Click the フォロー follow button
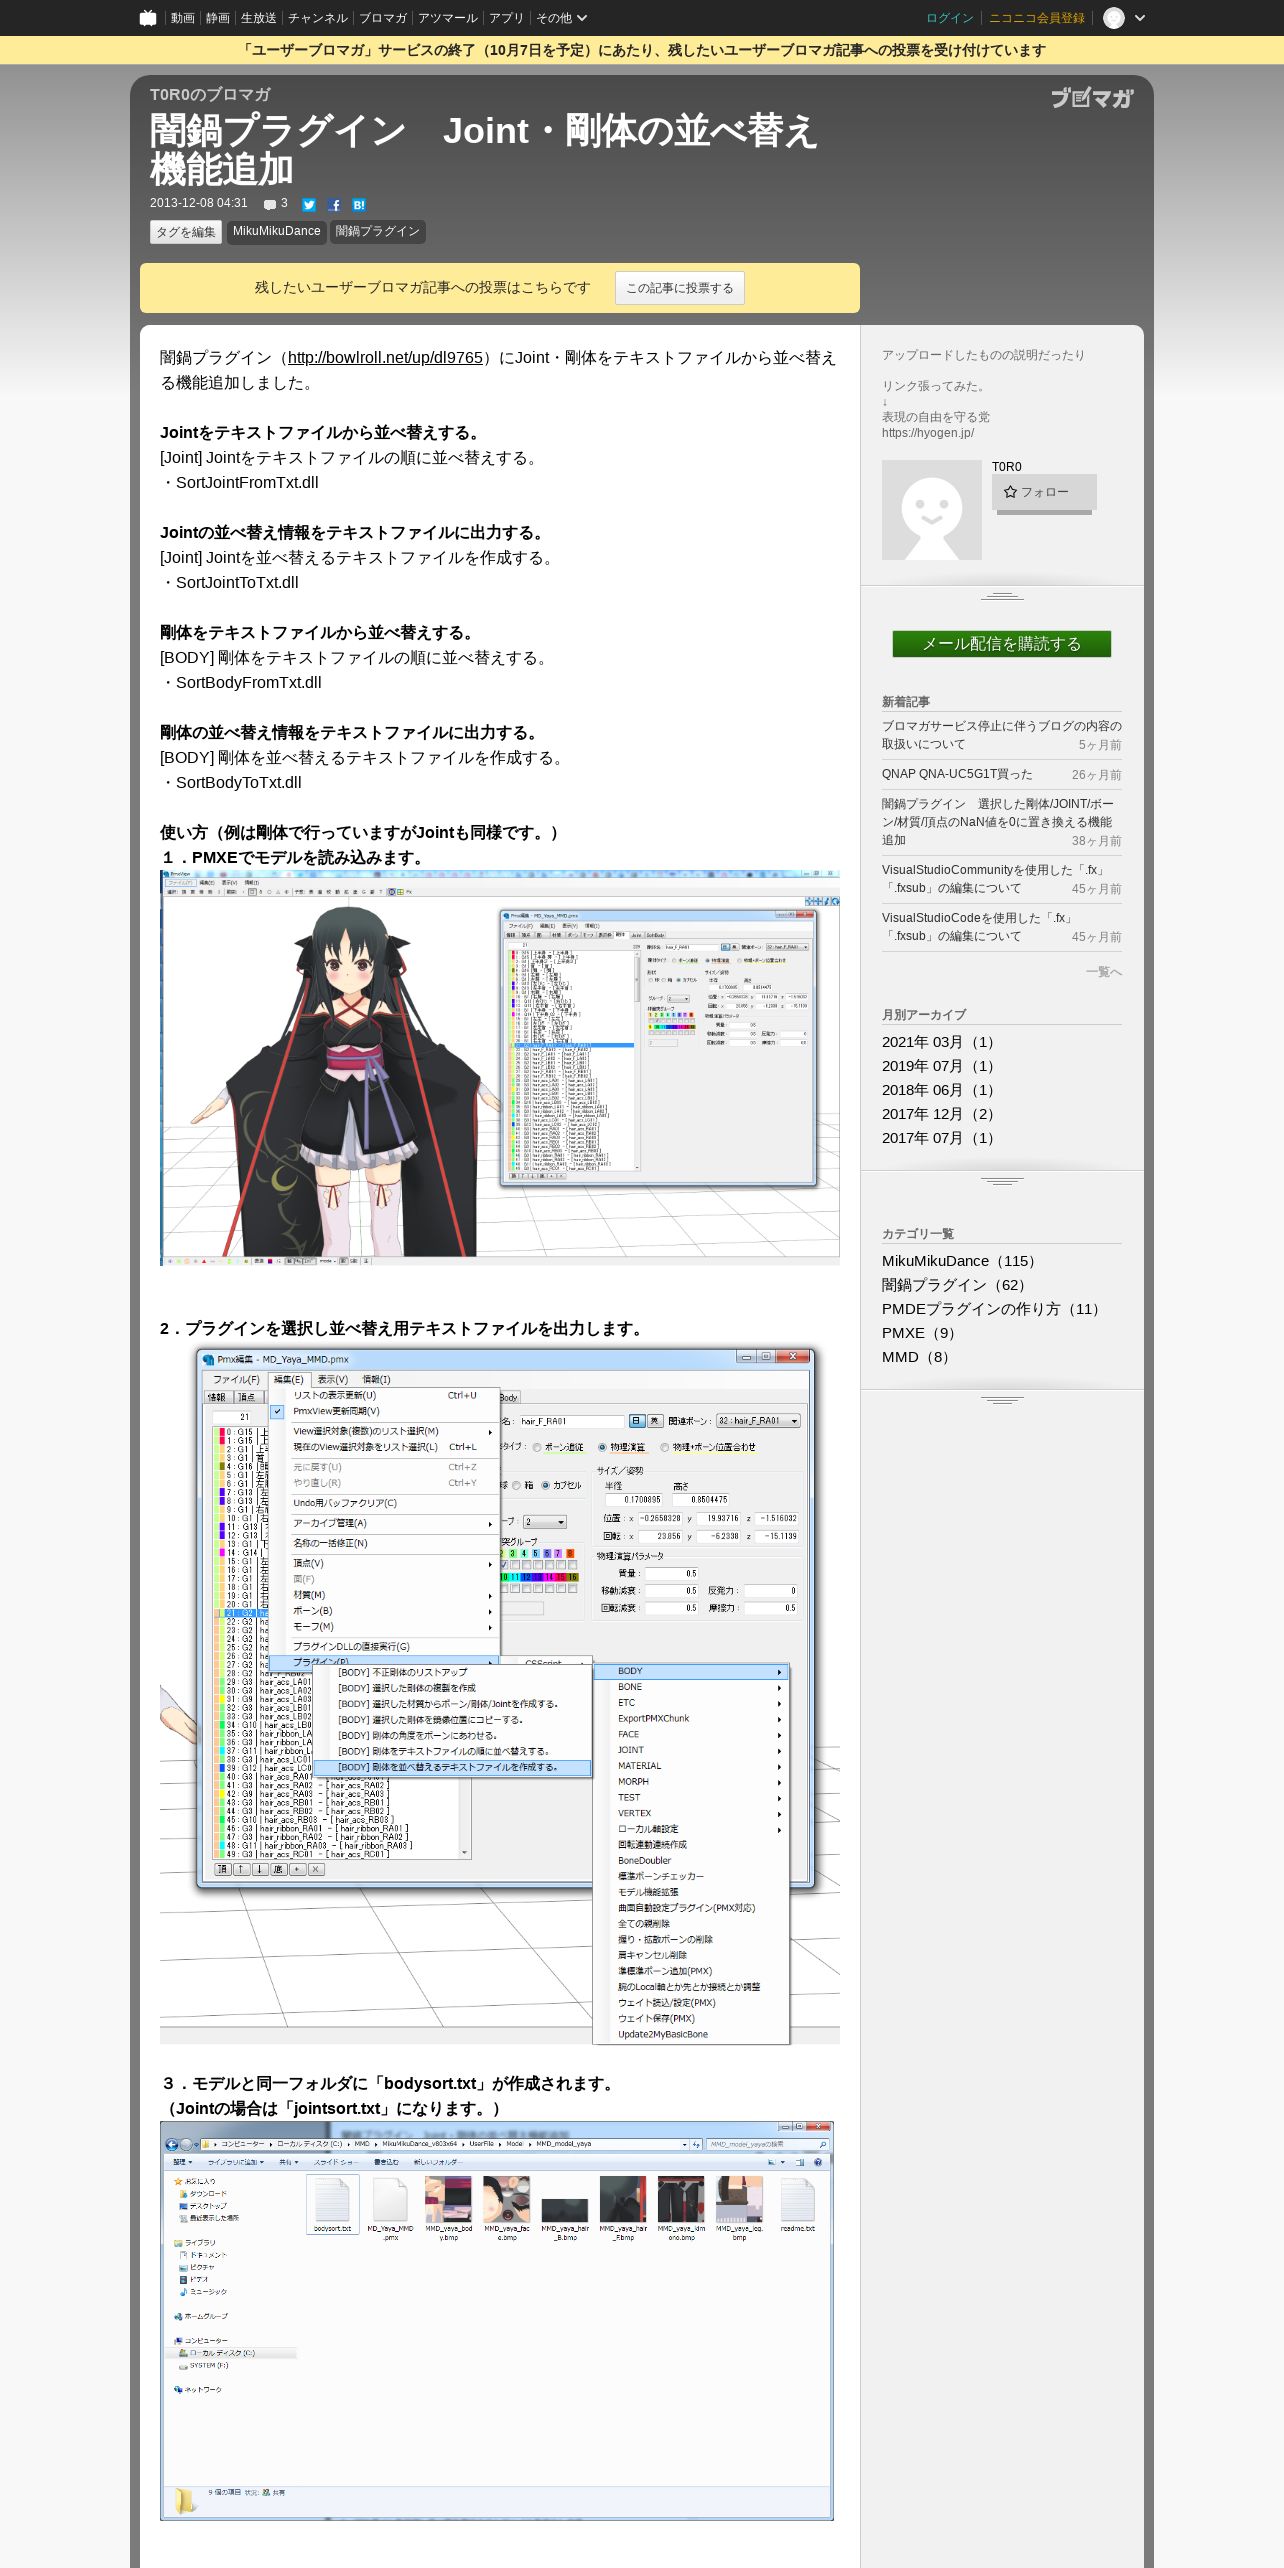 tap(1044, 492)
